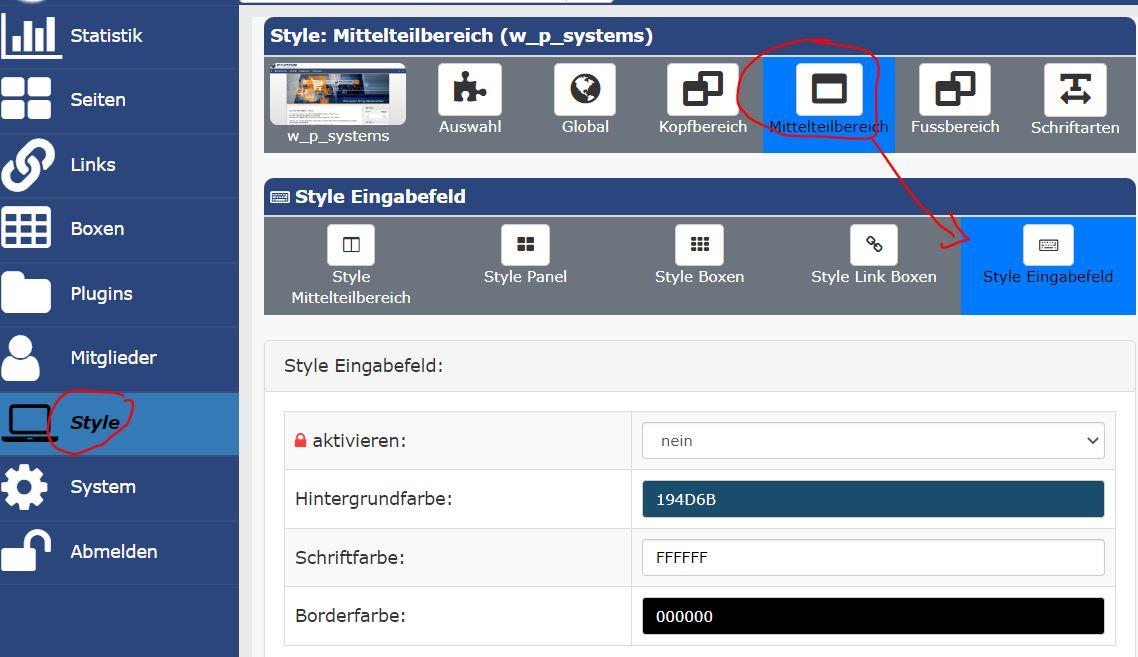
Task: Click the Borderfarbe 000000 color field
Action: [872, 616]
